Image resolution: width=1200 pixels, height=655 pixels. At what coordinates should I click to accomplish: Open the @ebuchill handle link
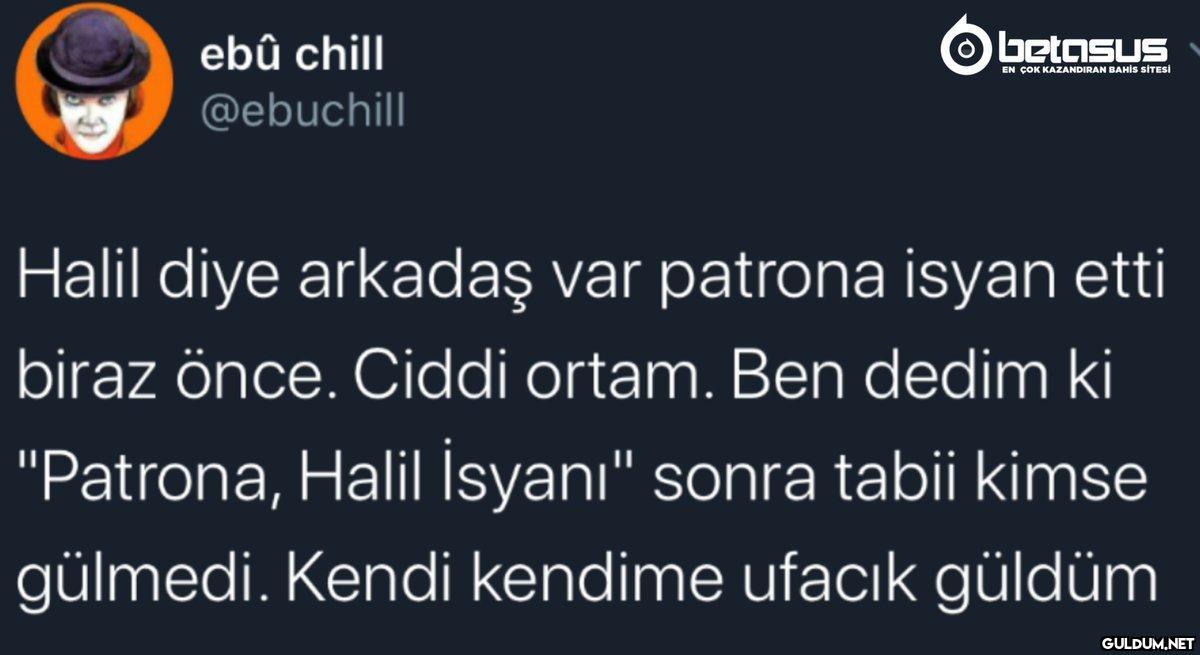302,113
